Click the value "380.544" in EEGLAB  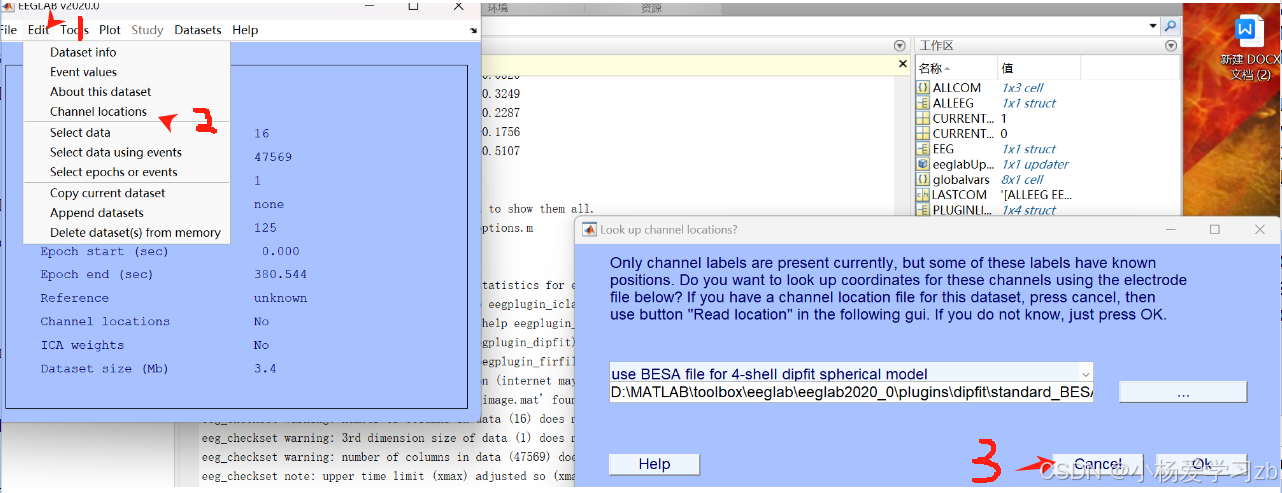coord(281,275)
